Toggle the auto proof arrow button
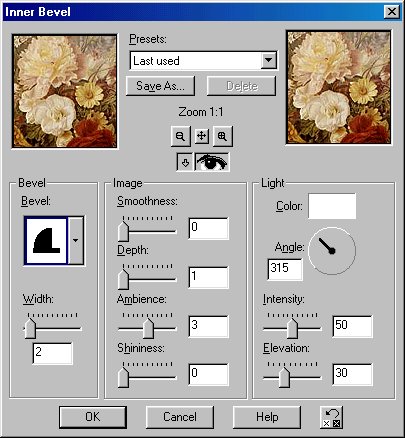The width and height of the screenshot is (405, 438). point(185,162)
